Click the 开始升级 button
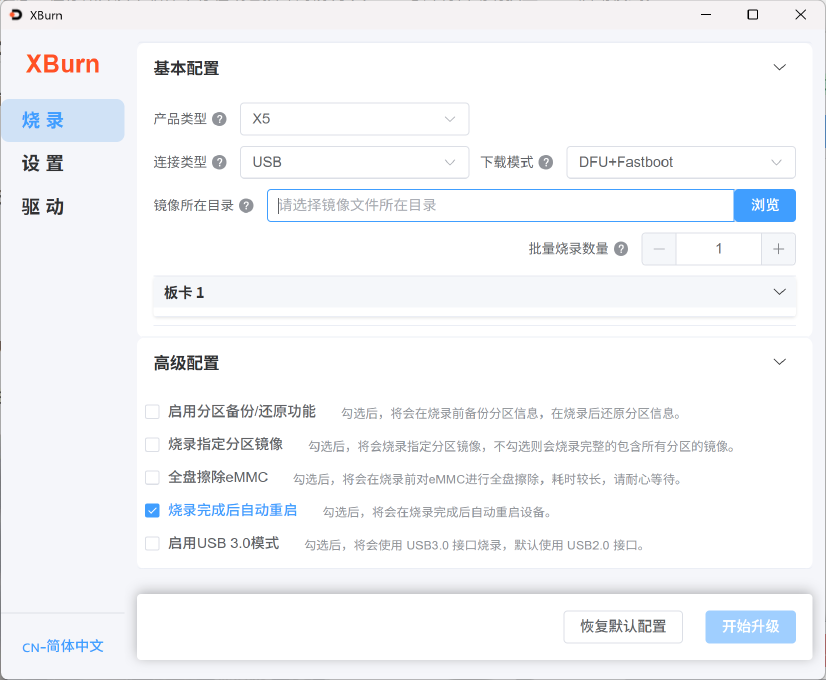The image size is (826, 680). click(x=751, y=627)
